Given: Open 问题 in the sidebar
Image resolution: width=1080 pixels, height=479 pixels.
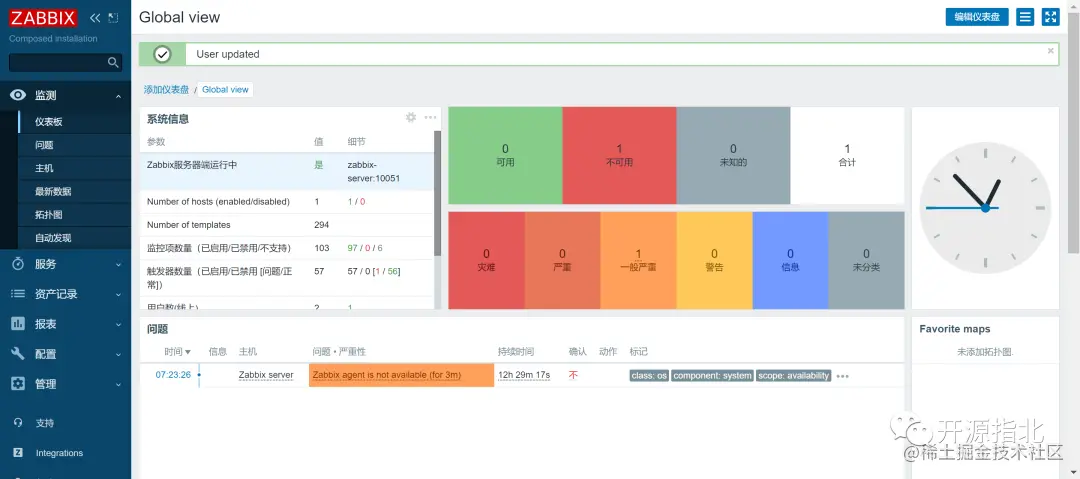Looking at the screenshot, I should pos(44,145).
